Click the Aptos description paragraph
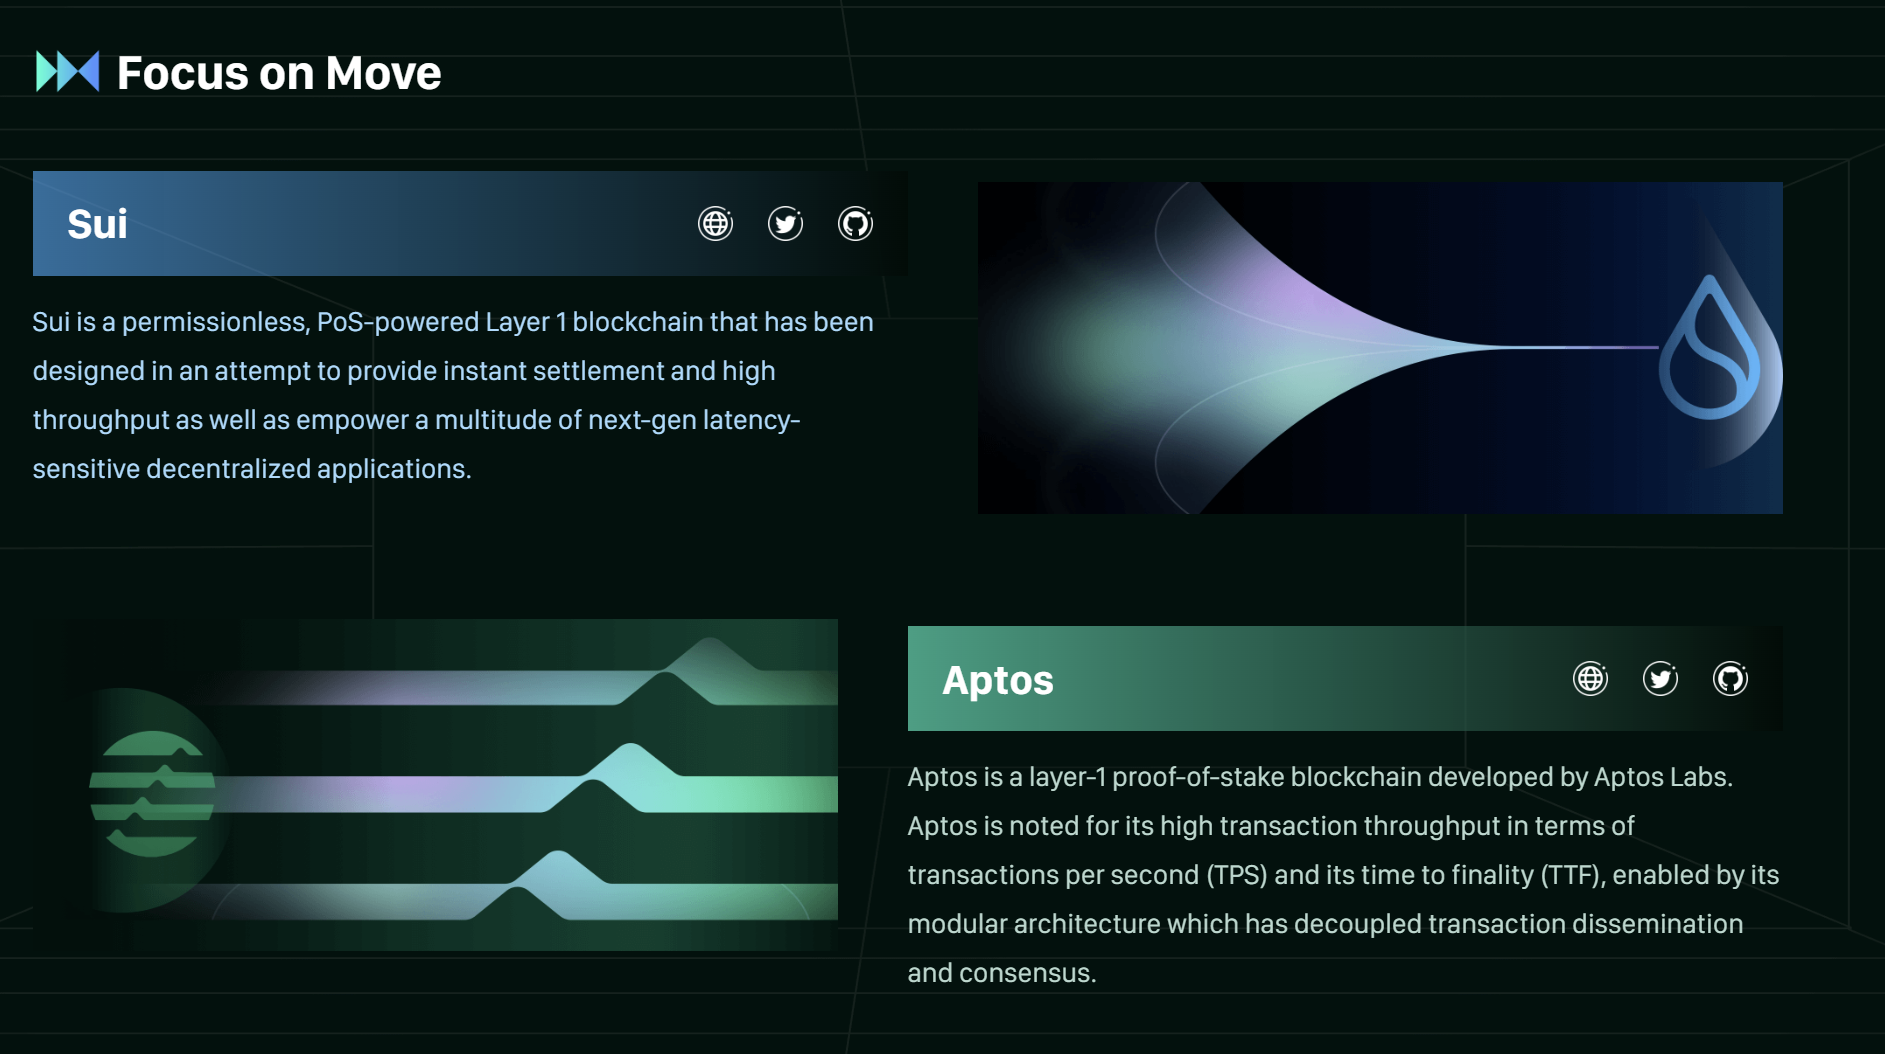 [1344, 875]
